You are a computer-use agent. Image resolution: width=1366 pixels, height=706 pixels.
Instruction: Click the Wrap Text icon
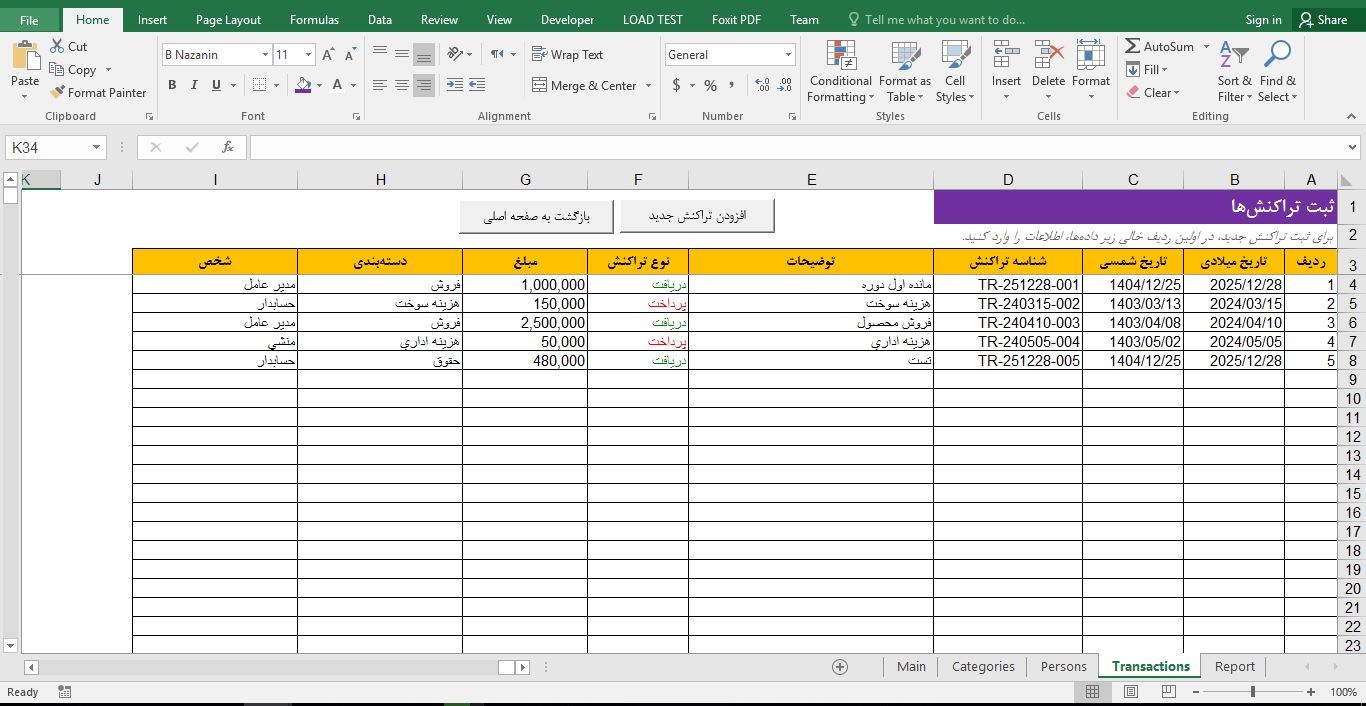click(540, 54)
